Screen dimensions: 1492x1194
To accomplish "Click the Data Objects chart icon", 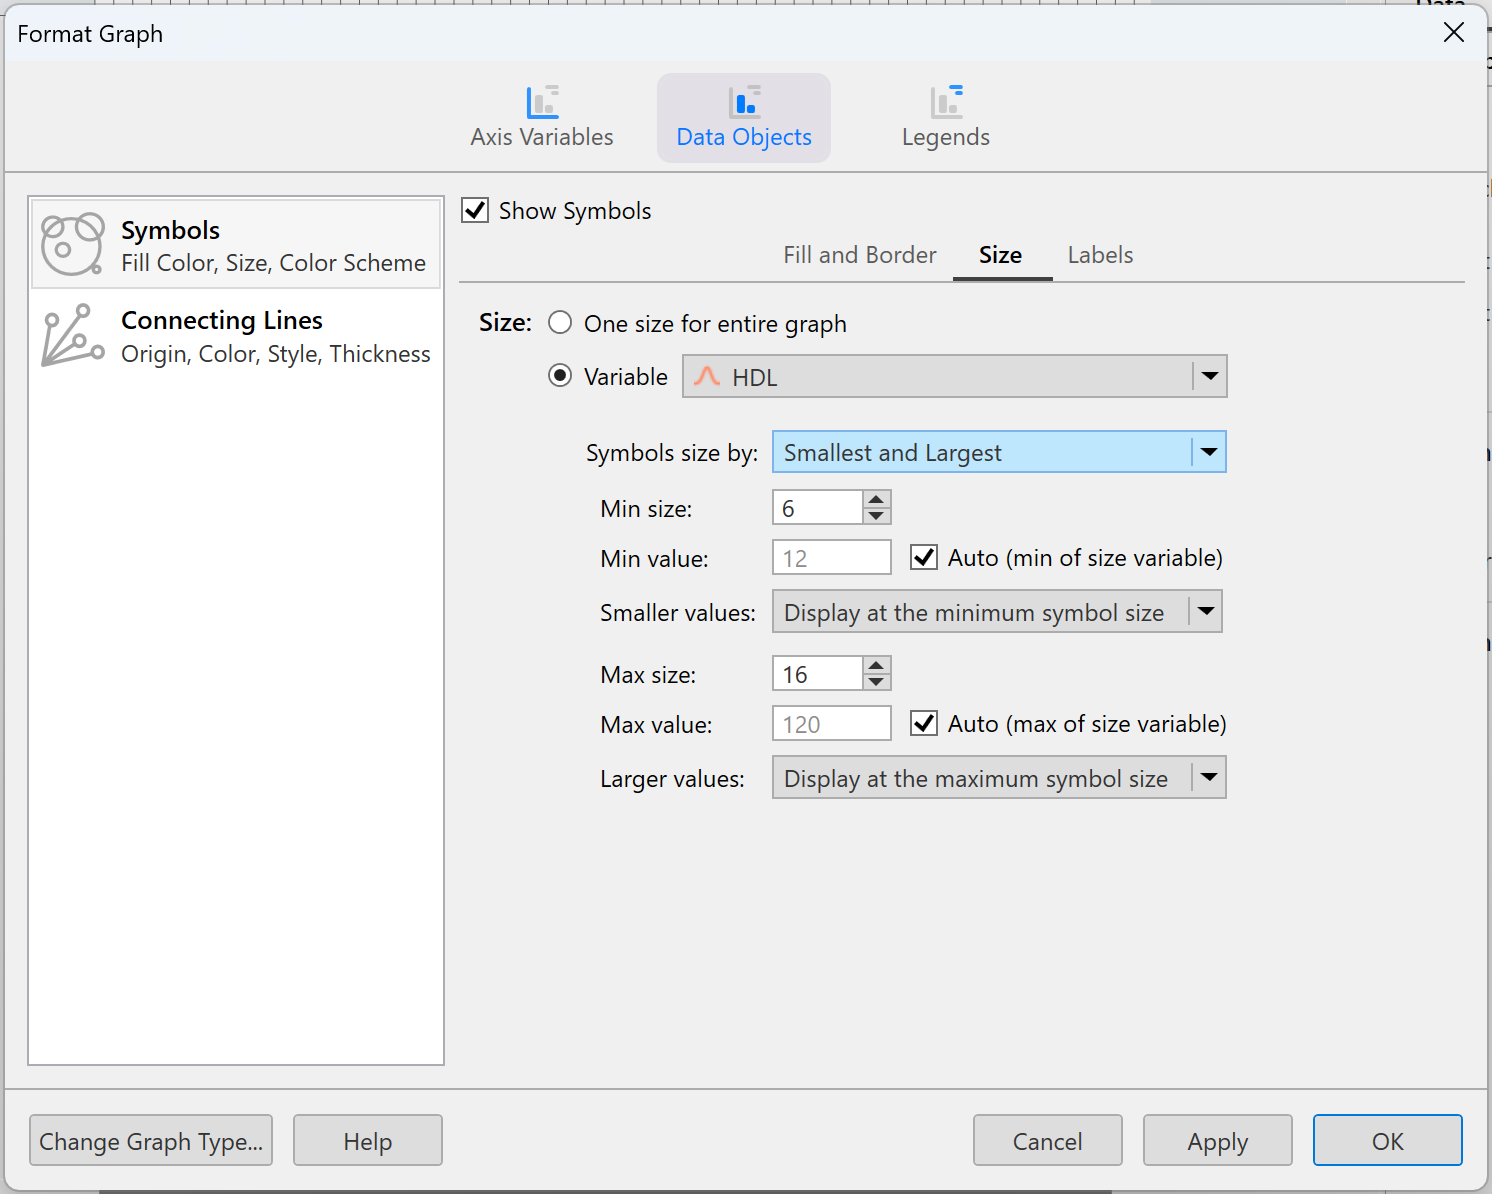I will click(744, 102).
